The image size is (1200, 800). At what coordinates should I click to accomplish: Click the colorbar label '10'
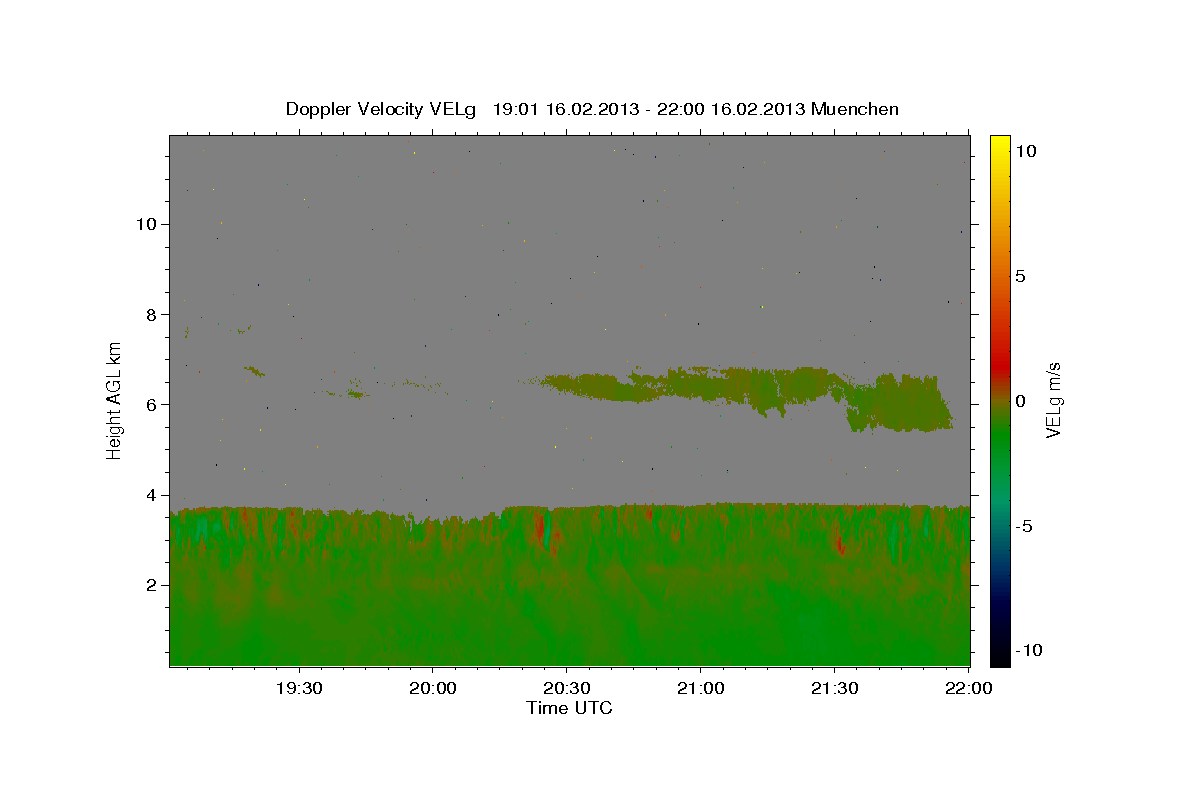coord(1026,151)
